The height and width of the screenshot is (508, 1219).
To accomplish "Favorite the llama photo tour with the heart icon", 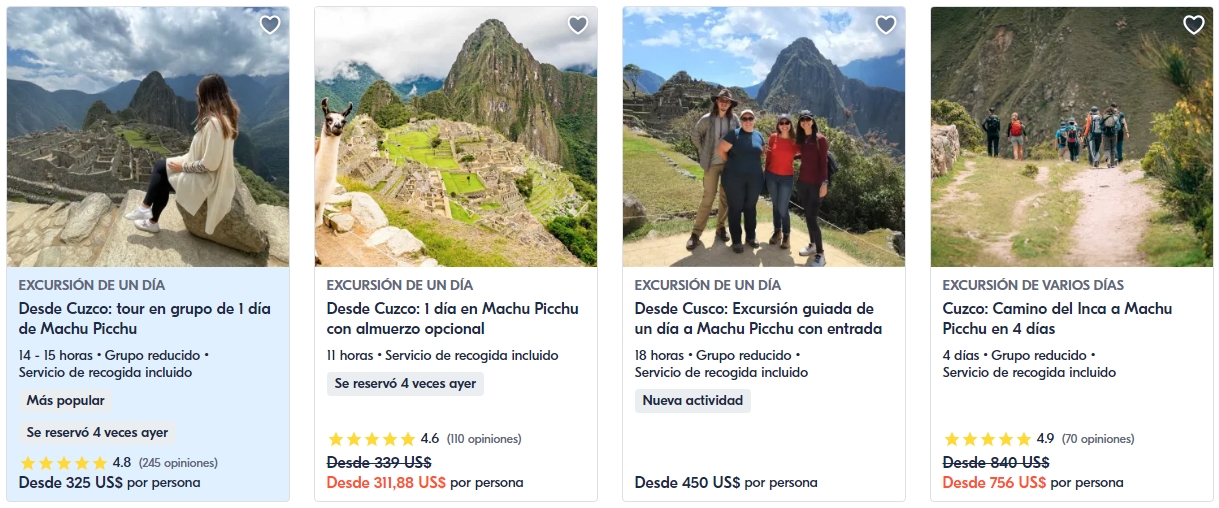I will tap(578, 25).
